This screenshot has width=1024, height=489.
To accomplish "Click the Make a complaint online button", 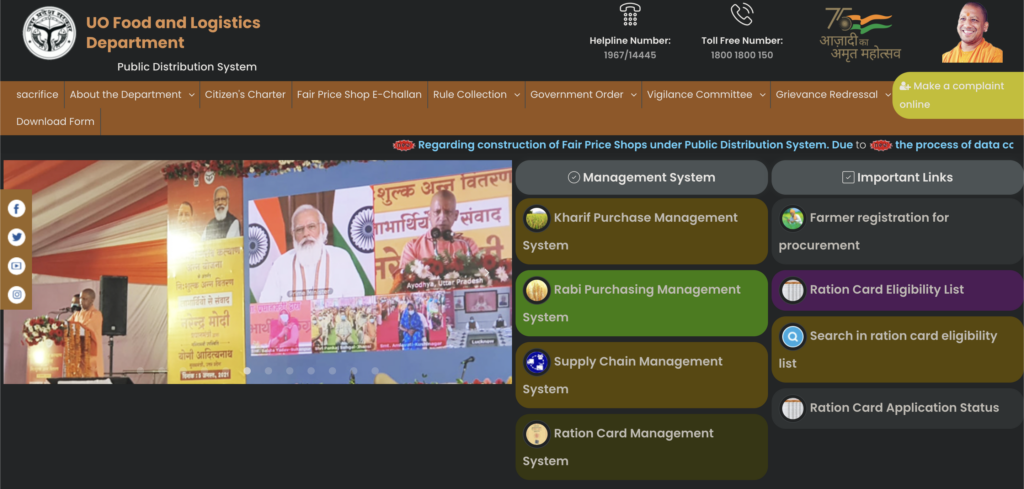I will point(957,95).
